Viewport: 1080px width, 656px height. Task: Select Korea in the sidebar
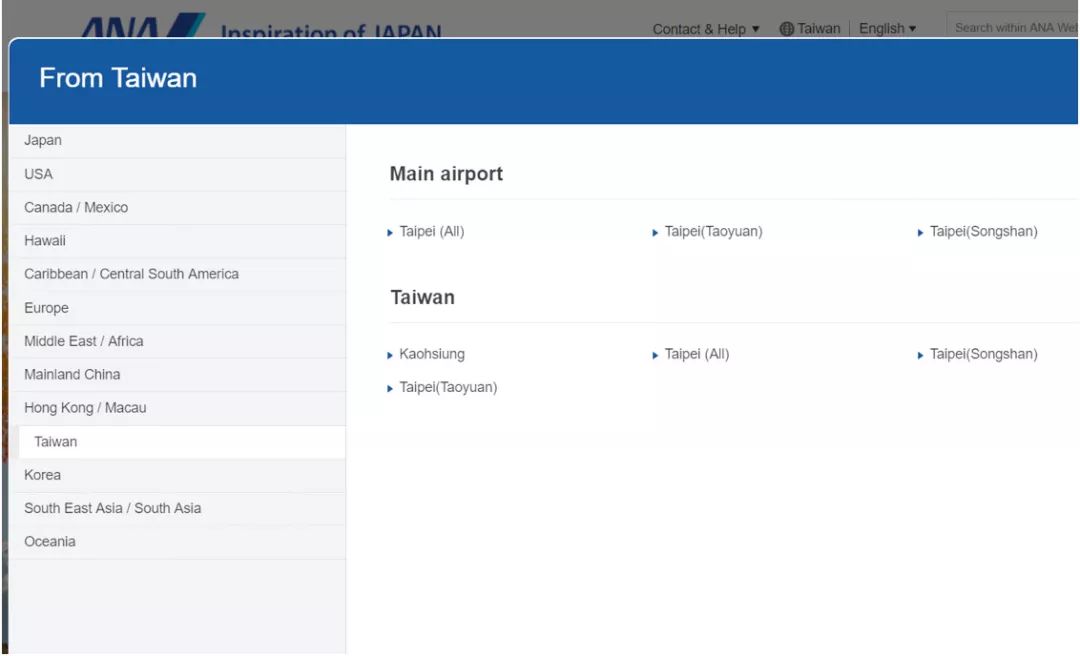point(42,475)
